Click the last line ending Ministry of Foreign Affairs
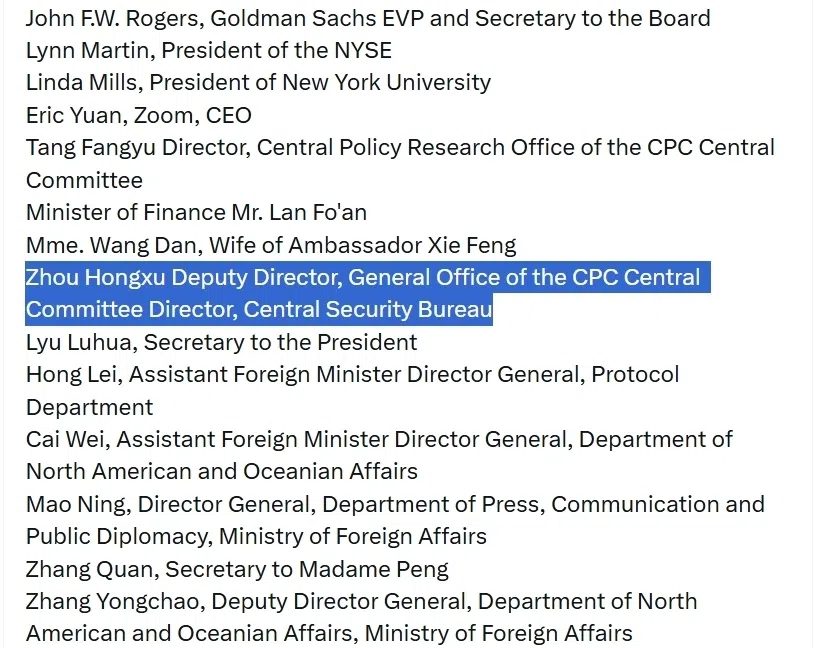Viewport: 814px width, 648px height. tap(329, 633)
